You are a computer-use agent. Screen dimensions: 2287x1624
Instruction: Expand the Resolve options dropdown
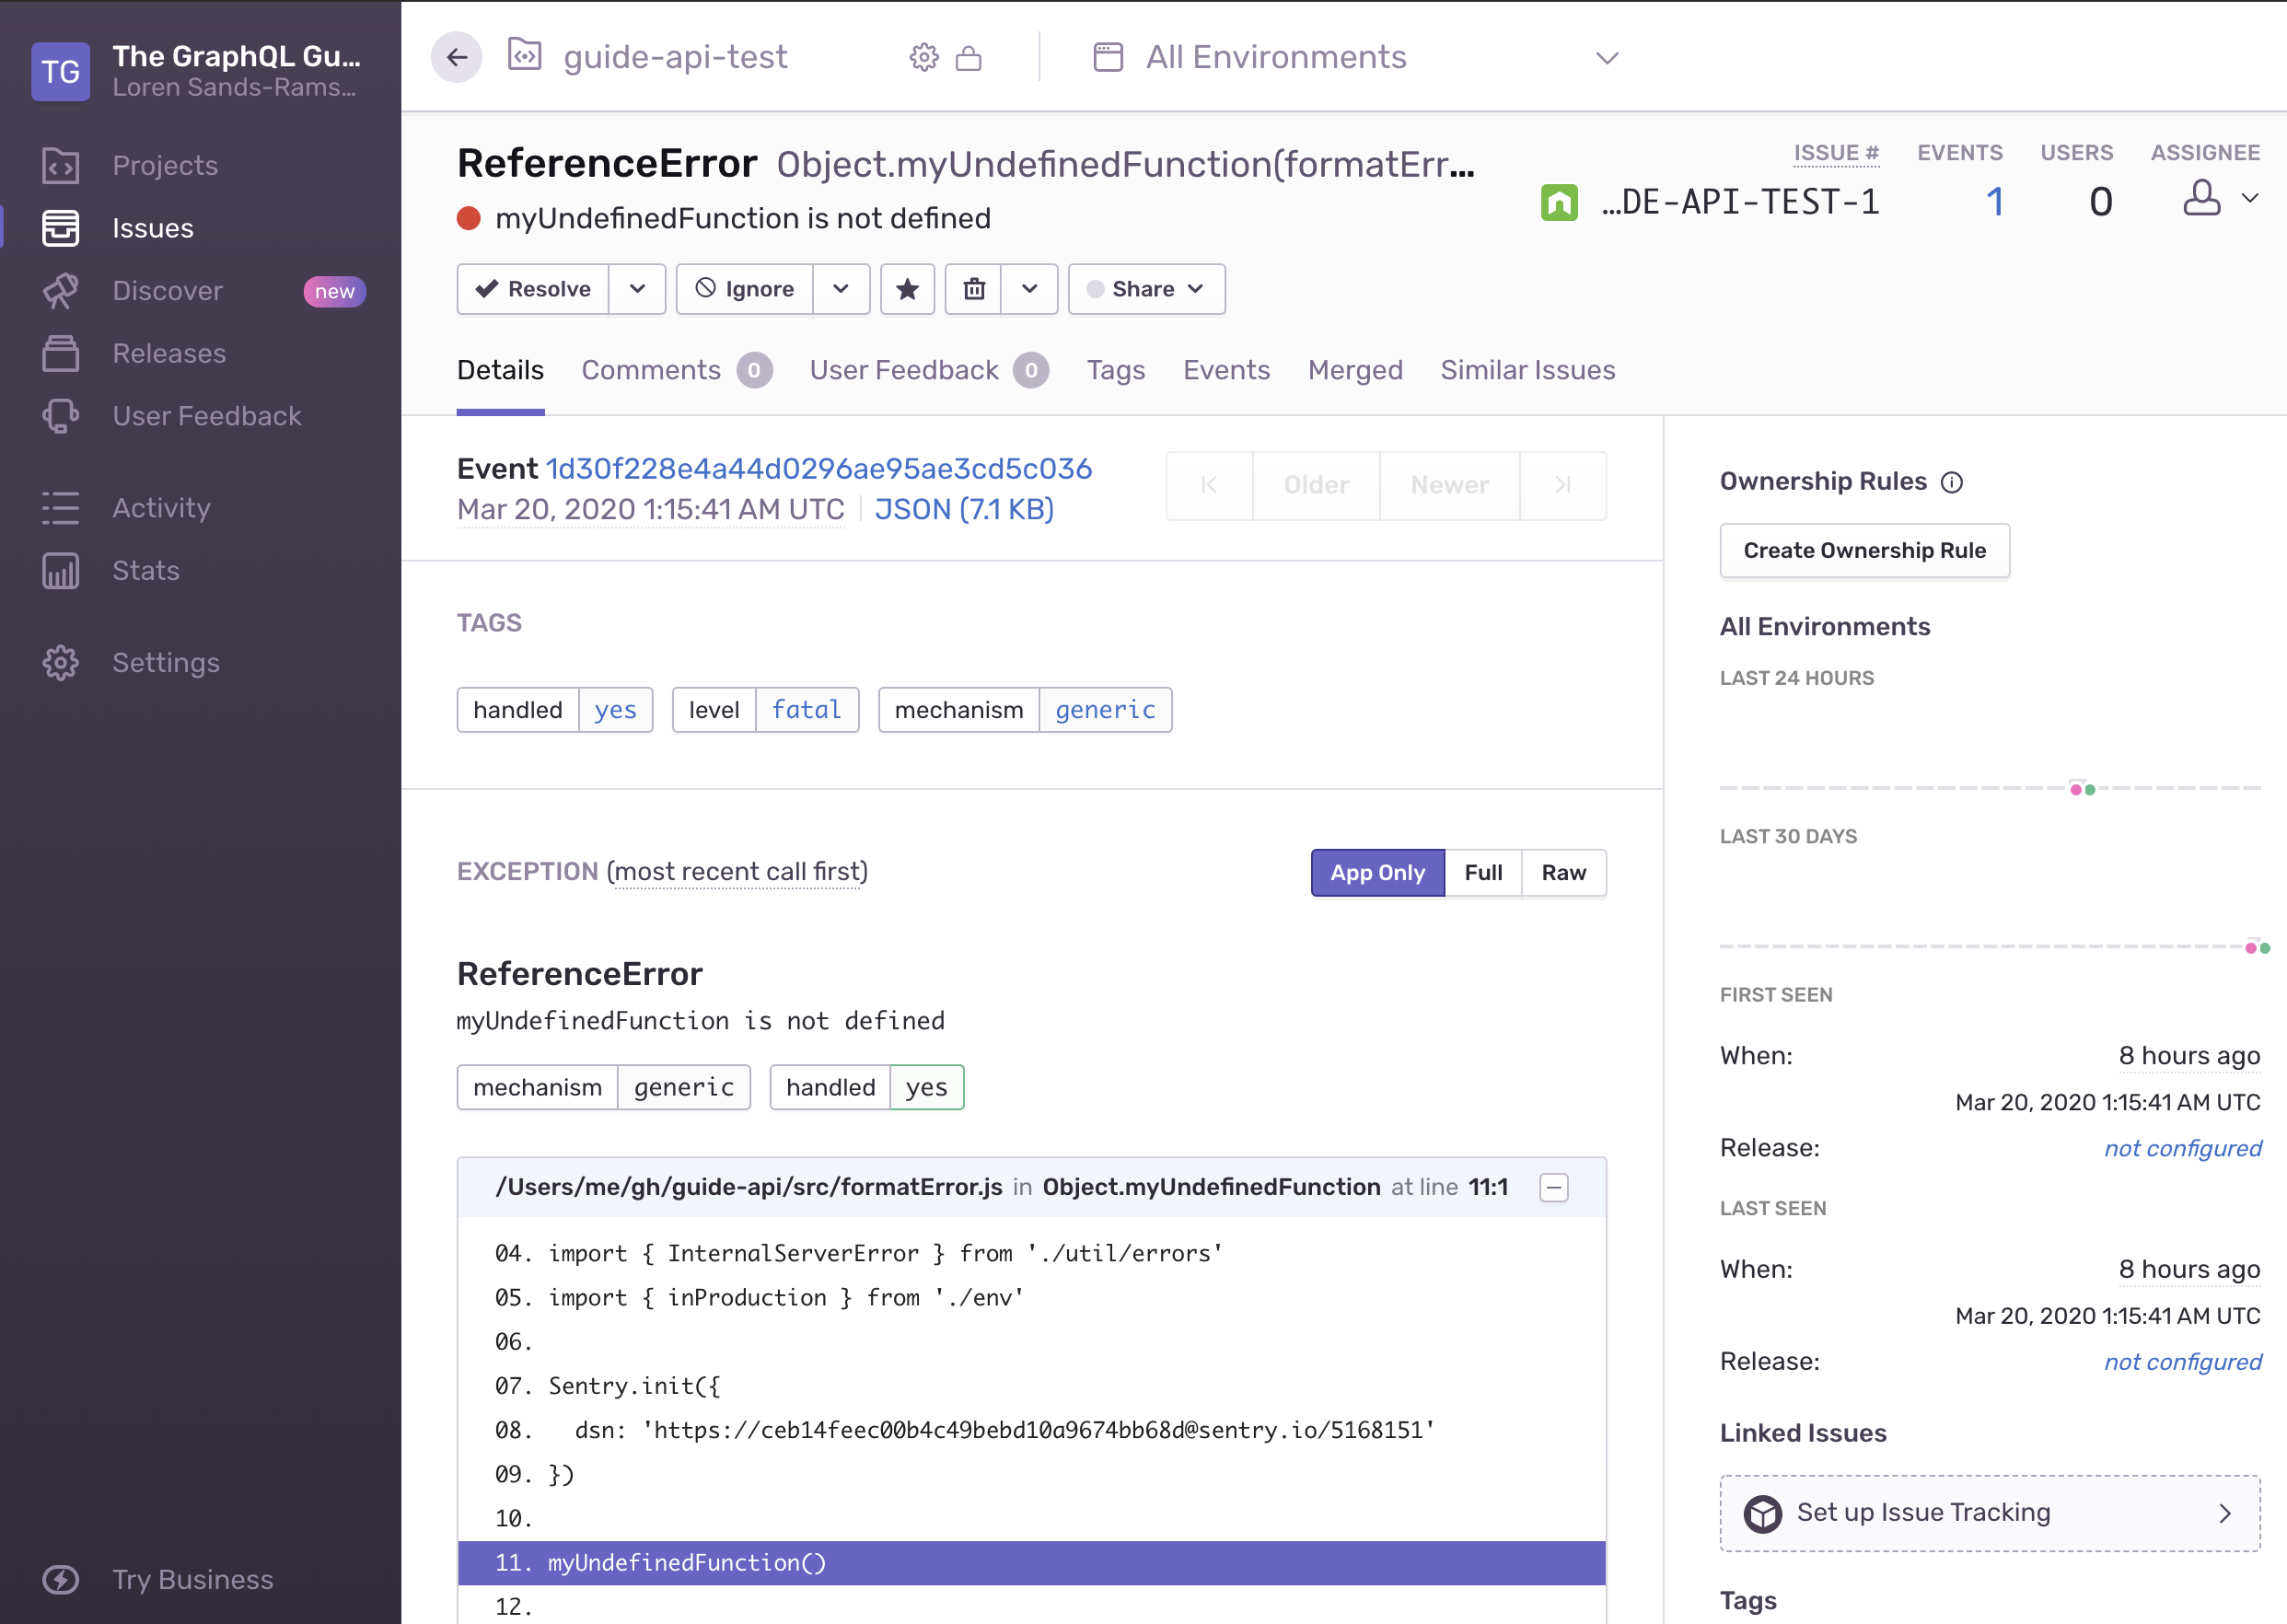(x=637, y=289)
